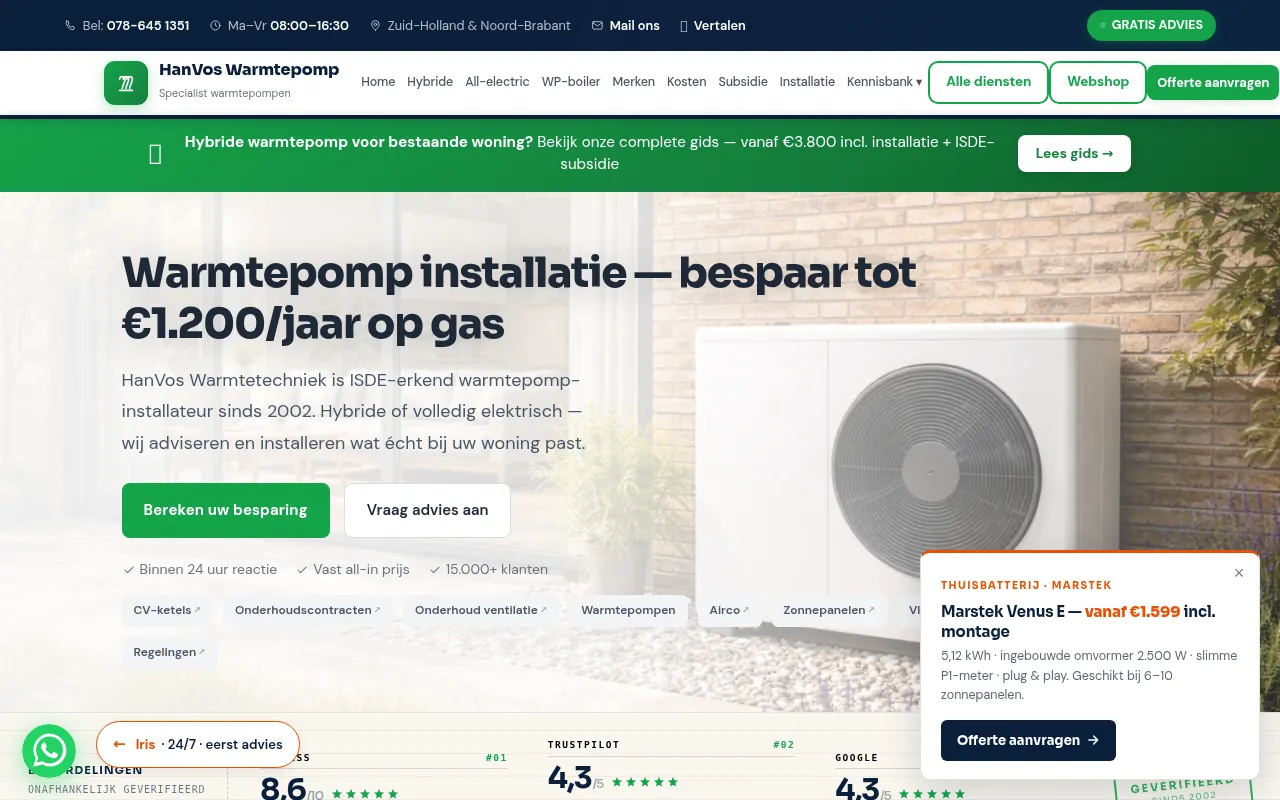Open Hybride menu item
1280x800 pixels.
[430, 82]
